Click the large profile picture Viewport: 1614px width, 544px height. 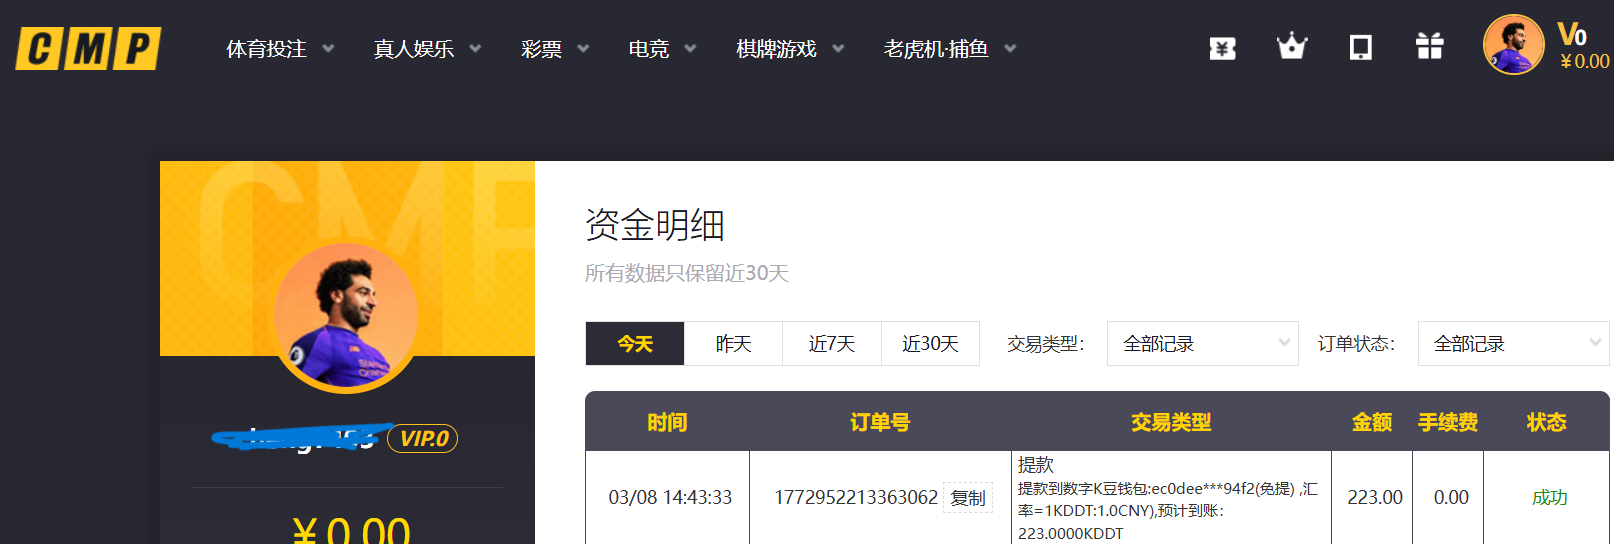point(346,316)
